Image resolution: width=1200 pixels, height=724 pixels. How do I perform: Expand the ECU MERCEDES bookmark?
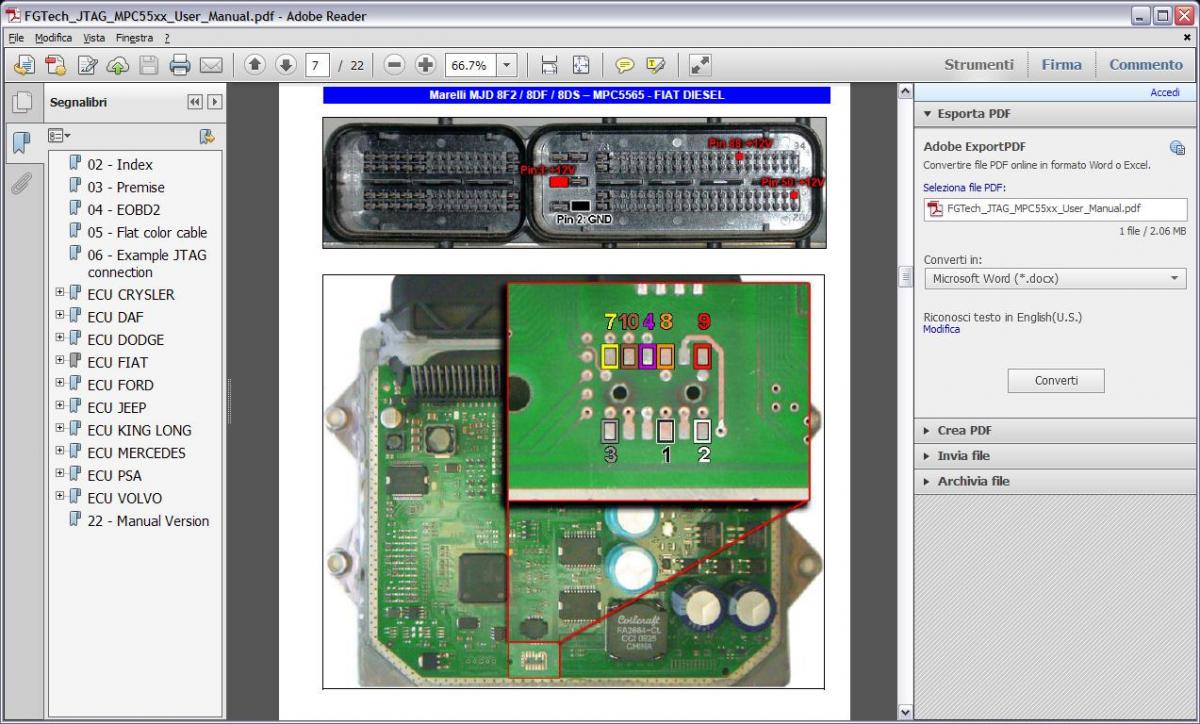pyautogui.click(x=60, y=451)
